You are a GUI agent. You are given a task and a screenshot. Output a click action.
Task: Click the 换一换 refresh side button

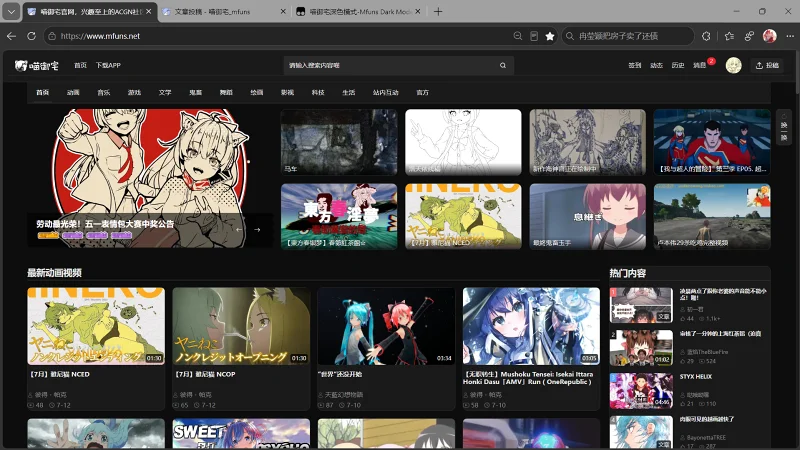click(x=784, y=128)
